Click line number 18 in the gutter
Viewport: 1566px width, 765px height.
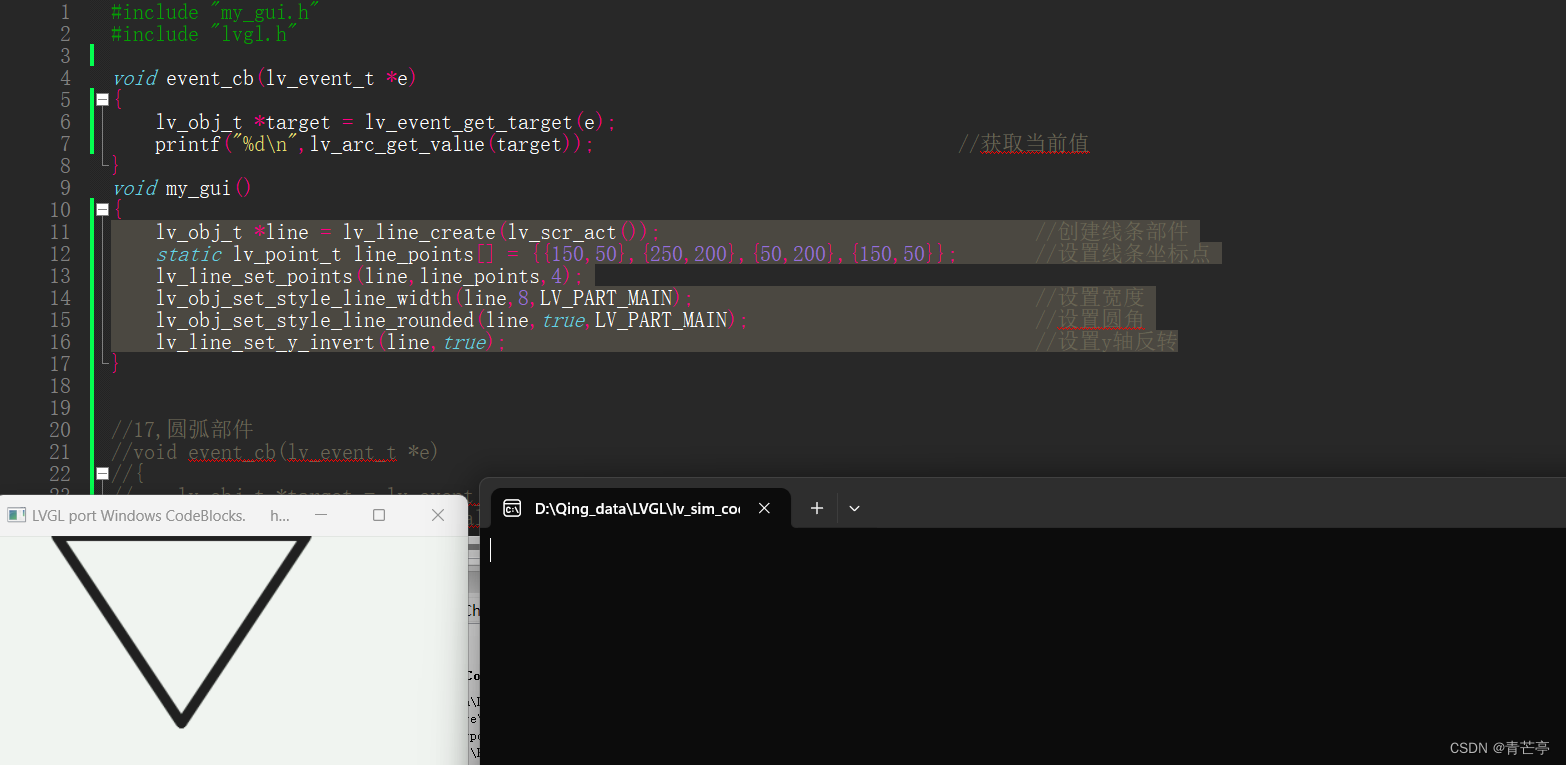[x=60, y=386]
